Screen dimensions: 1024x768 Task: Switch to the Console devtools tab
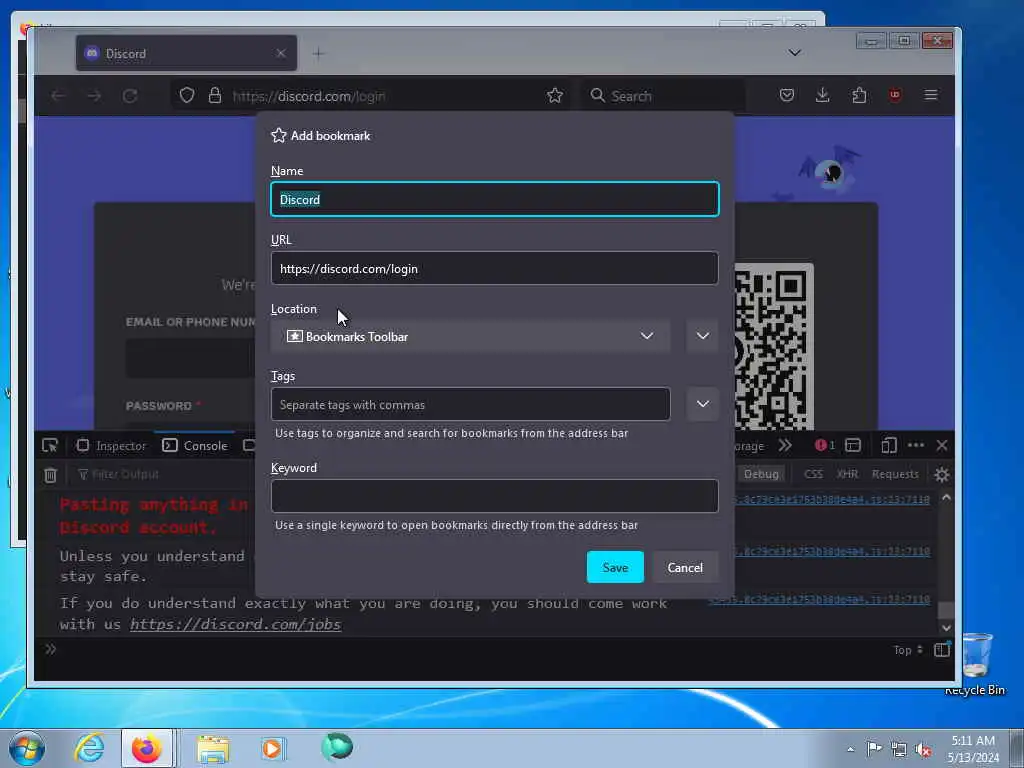click(x=195, y=445)
